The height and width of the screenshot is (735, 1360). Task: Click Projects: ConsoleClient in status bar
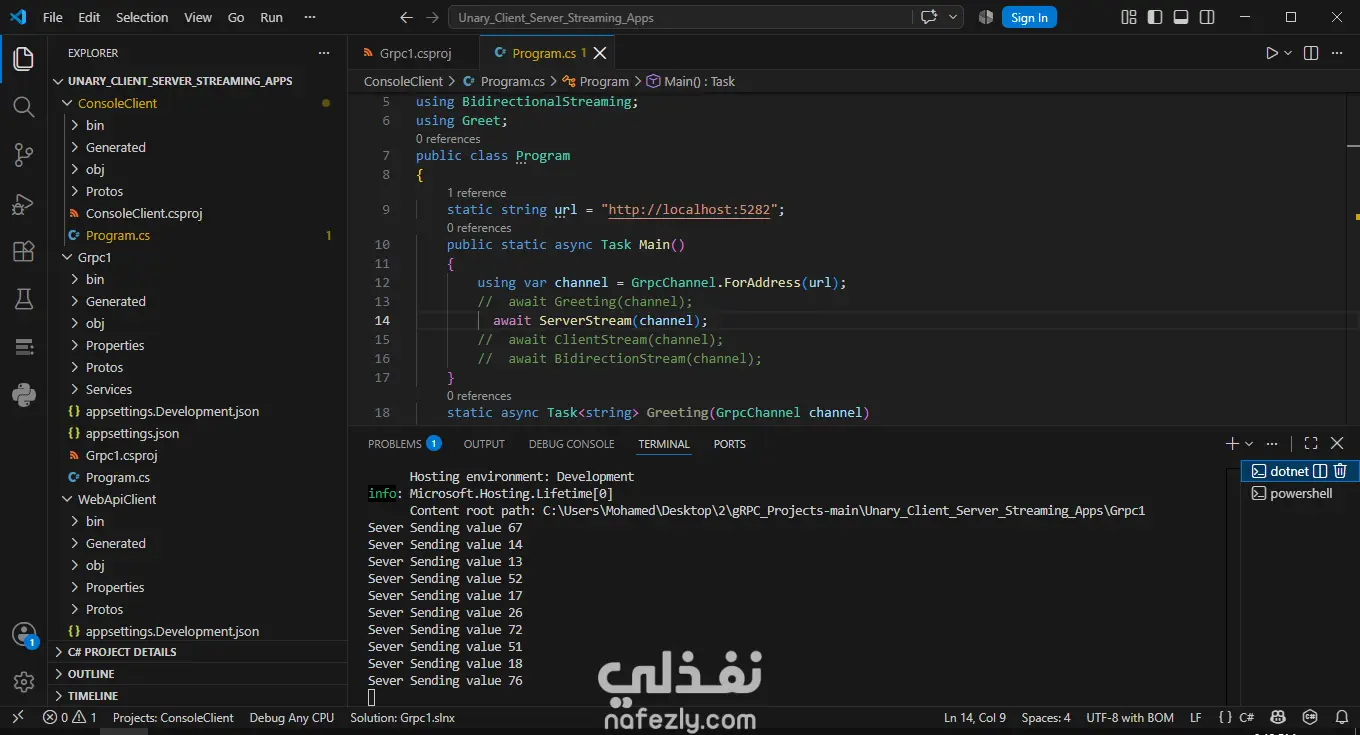coord(173,717)
